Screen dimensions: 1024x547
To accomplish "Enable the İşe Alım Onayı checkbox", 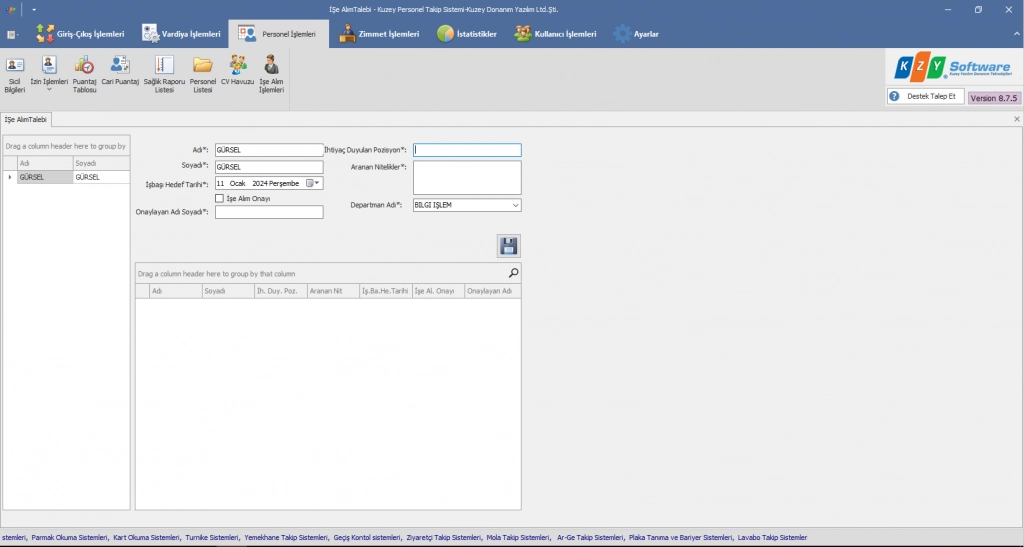I will pyautogui.click(x=219, y=198).
